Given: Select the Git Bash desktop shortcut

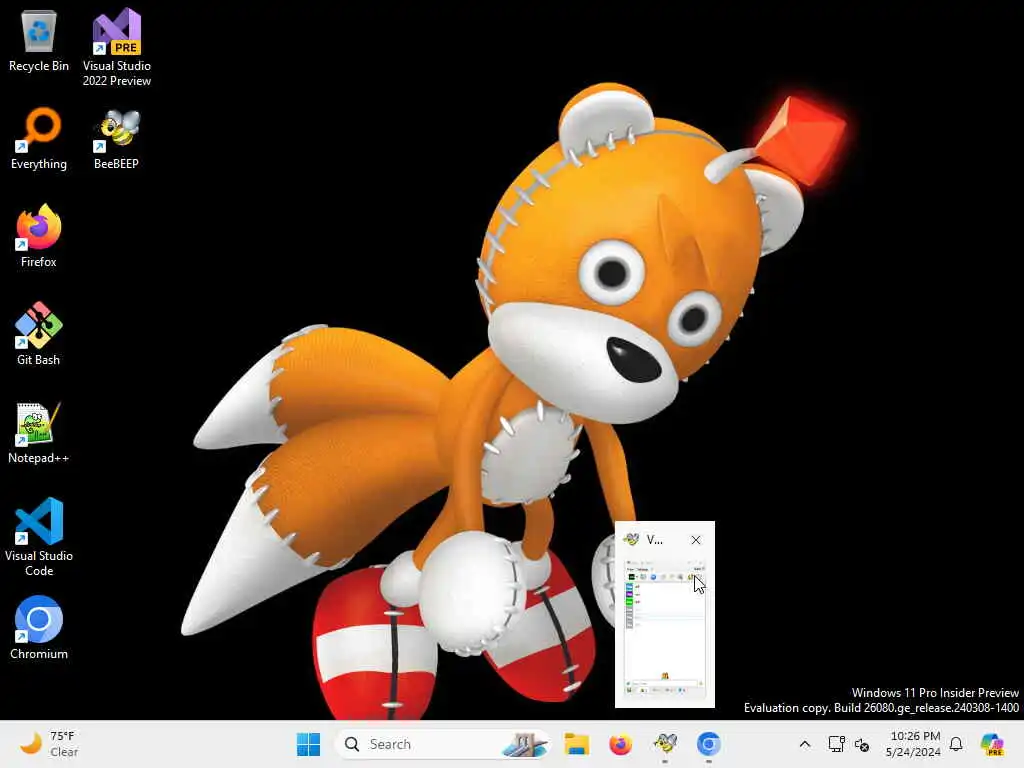Looking at the screenshot, I should pos(39,334).
